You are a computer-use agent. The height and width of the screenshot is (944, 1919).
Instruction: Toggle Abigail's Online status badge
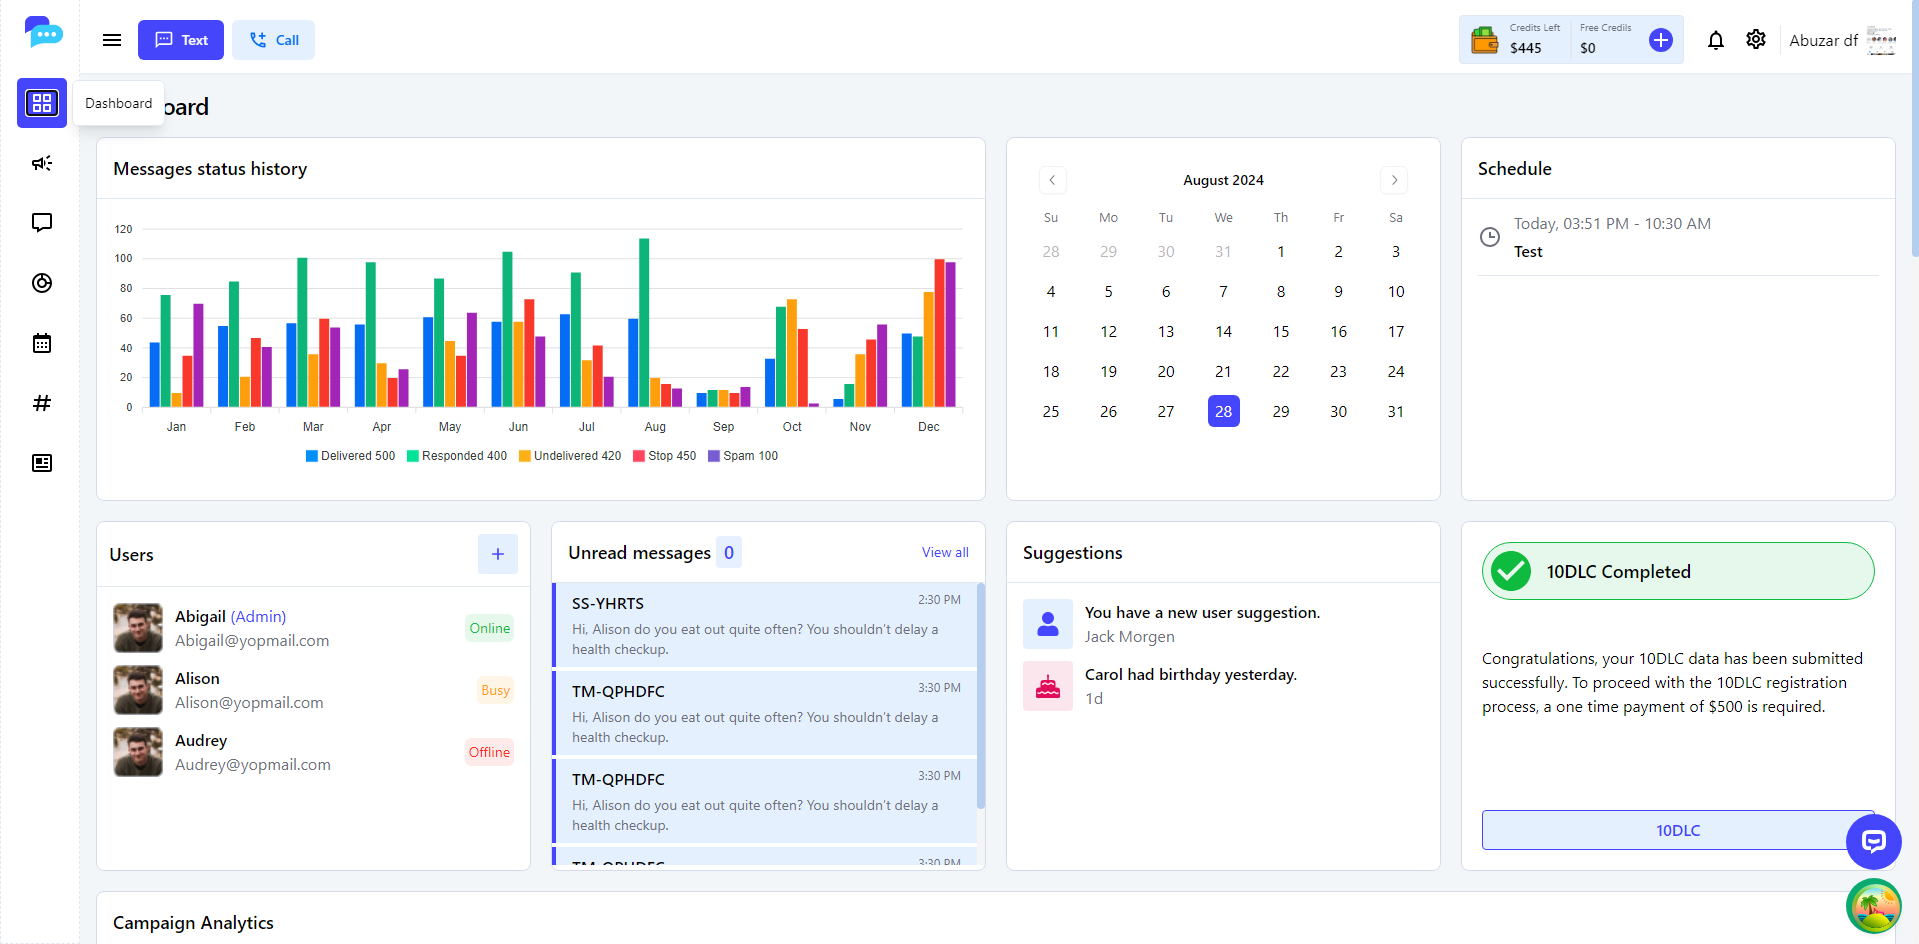pos(489,628)
